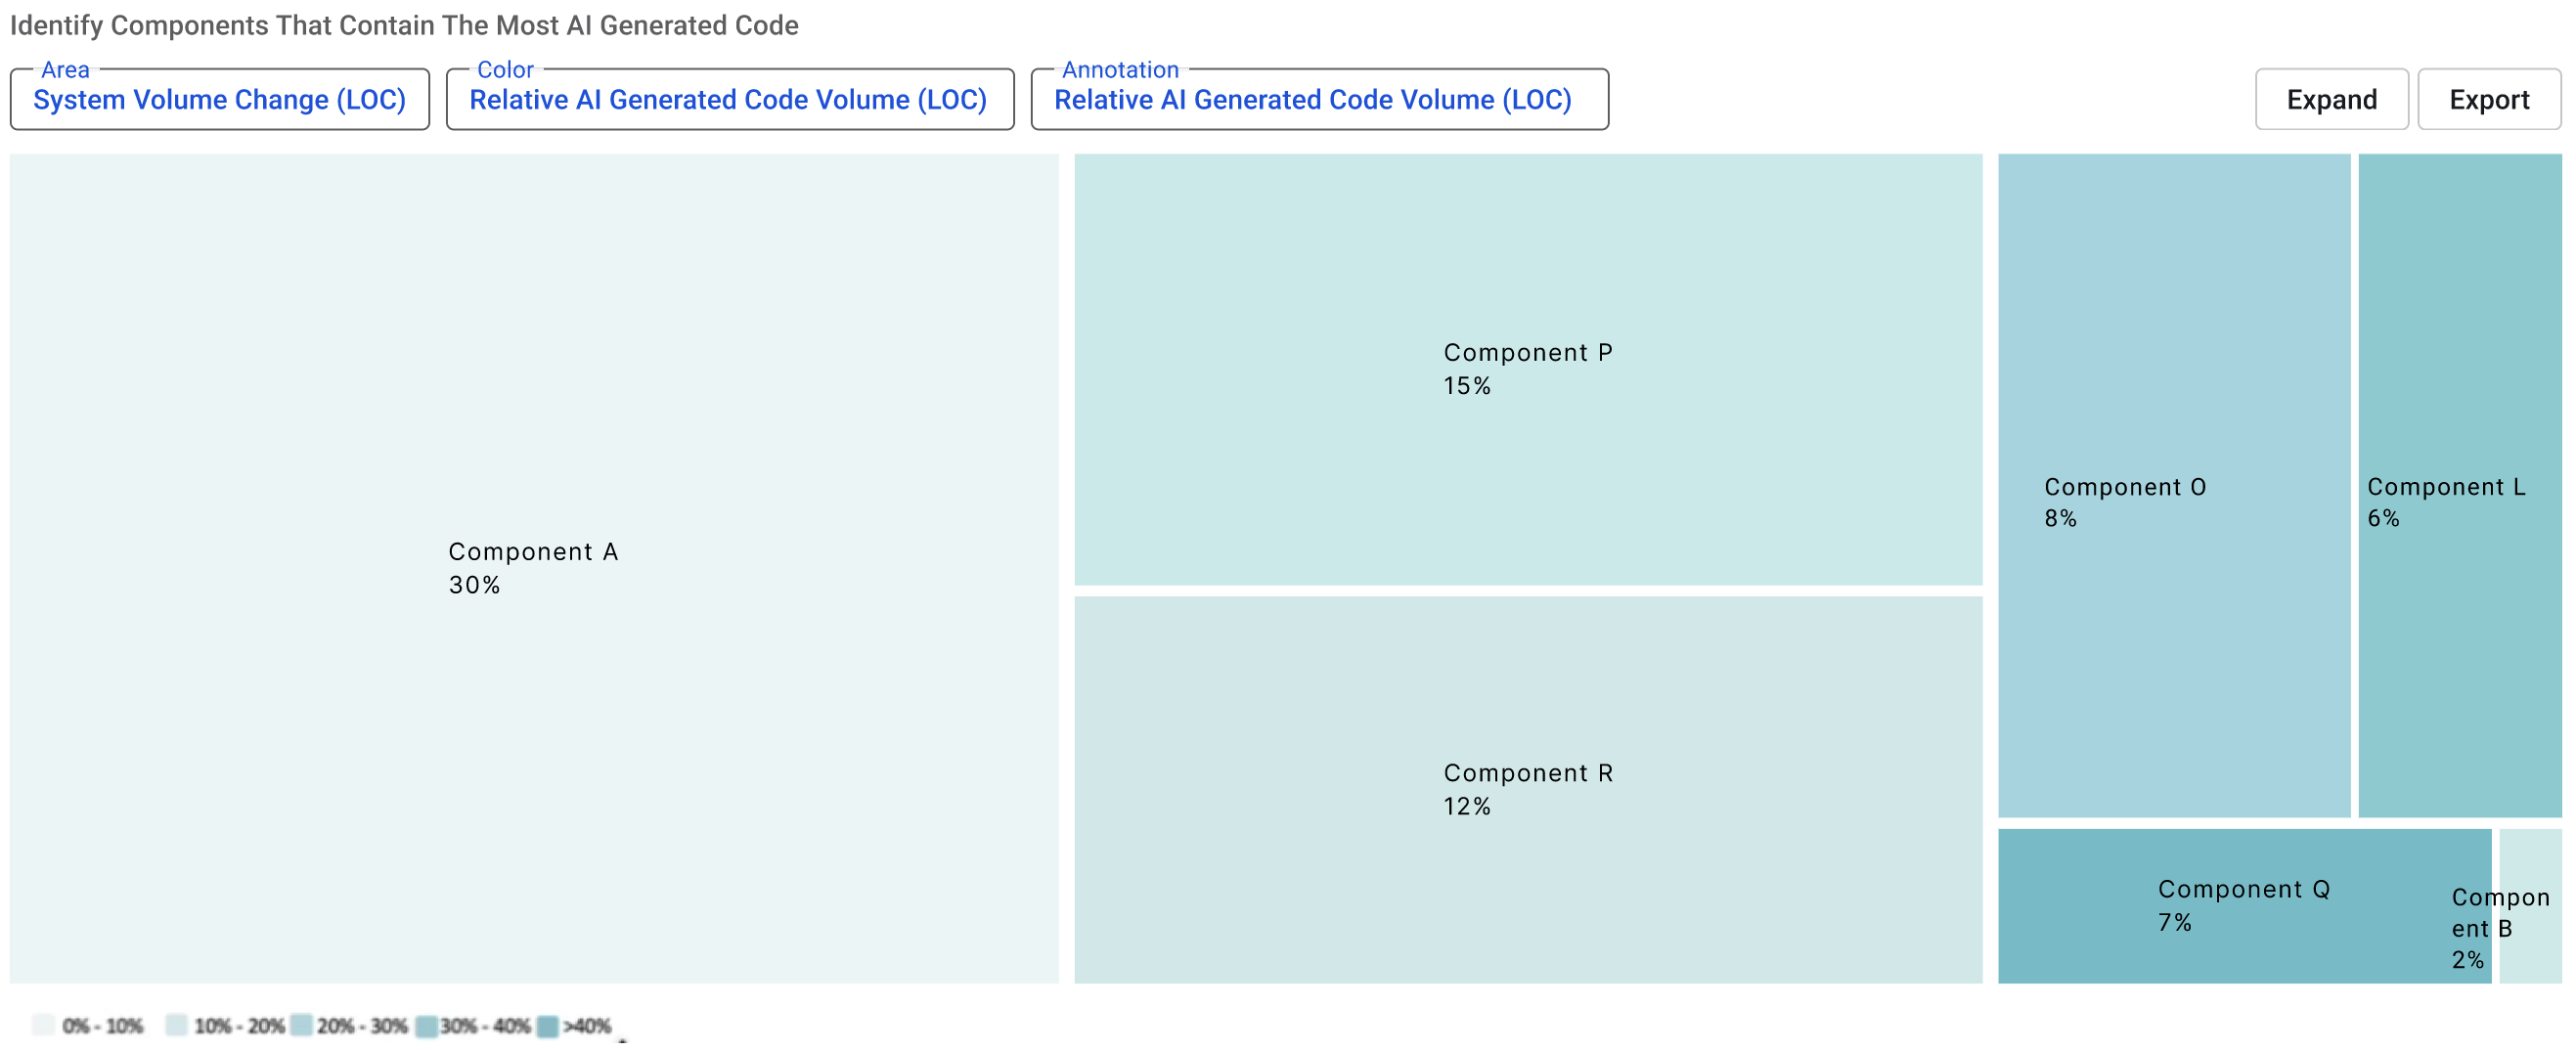Click the 10% - 20% legend color swatch
The height and width of the screenshot is (1050, 2576).
coord(177,1025)
